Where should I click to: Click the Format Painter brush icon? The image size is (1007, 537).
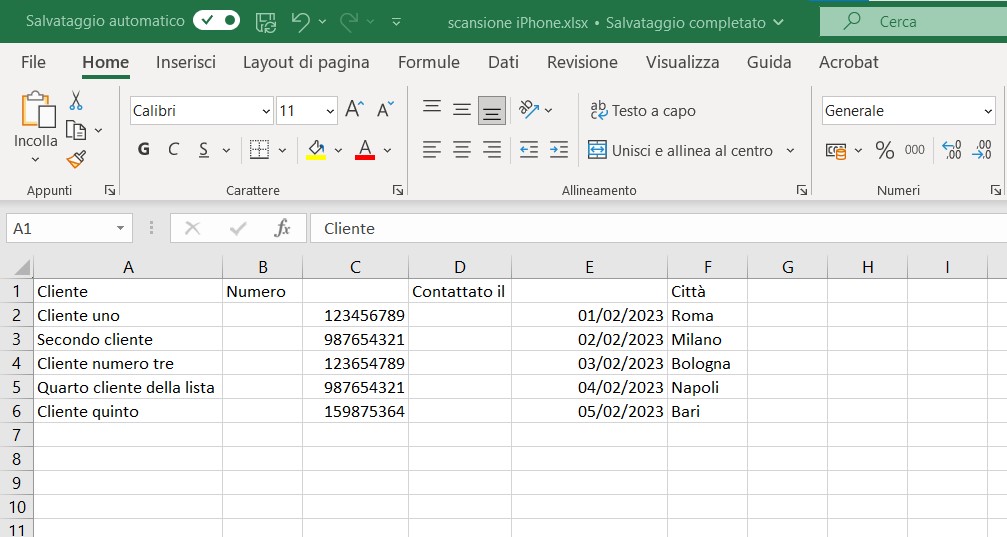click(x=76, y=159)
